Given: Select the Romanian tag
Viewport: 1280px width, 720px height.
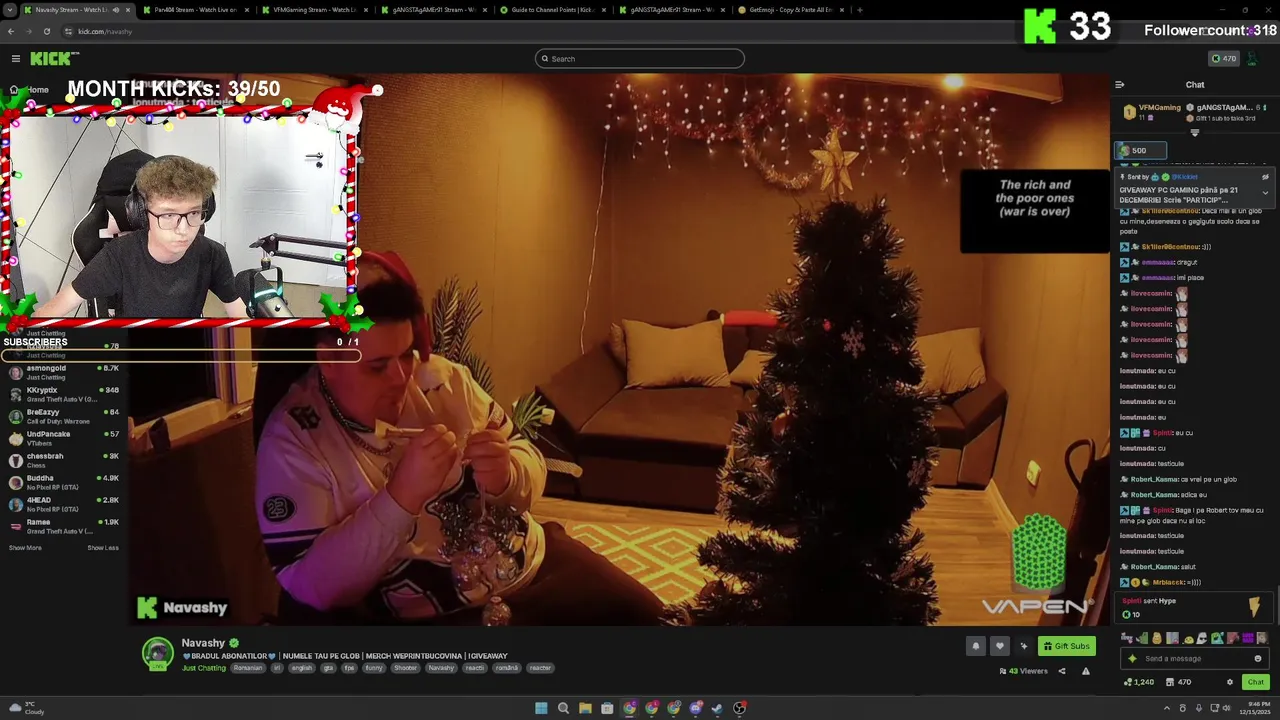Looking at the screenshot, I should (248, 668).
